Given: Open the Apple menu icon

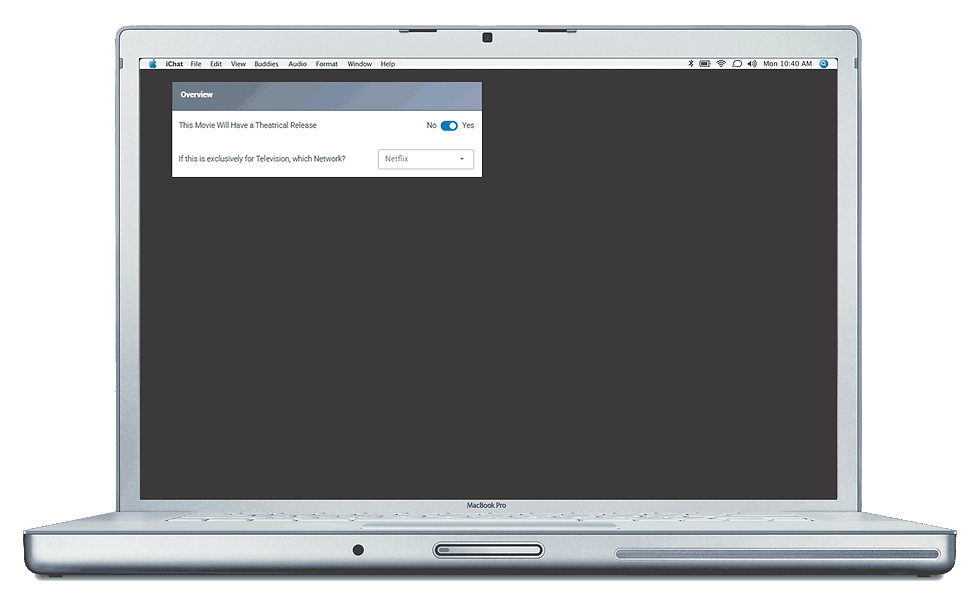Looking at the screenshot, I should (152, 64).
